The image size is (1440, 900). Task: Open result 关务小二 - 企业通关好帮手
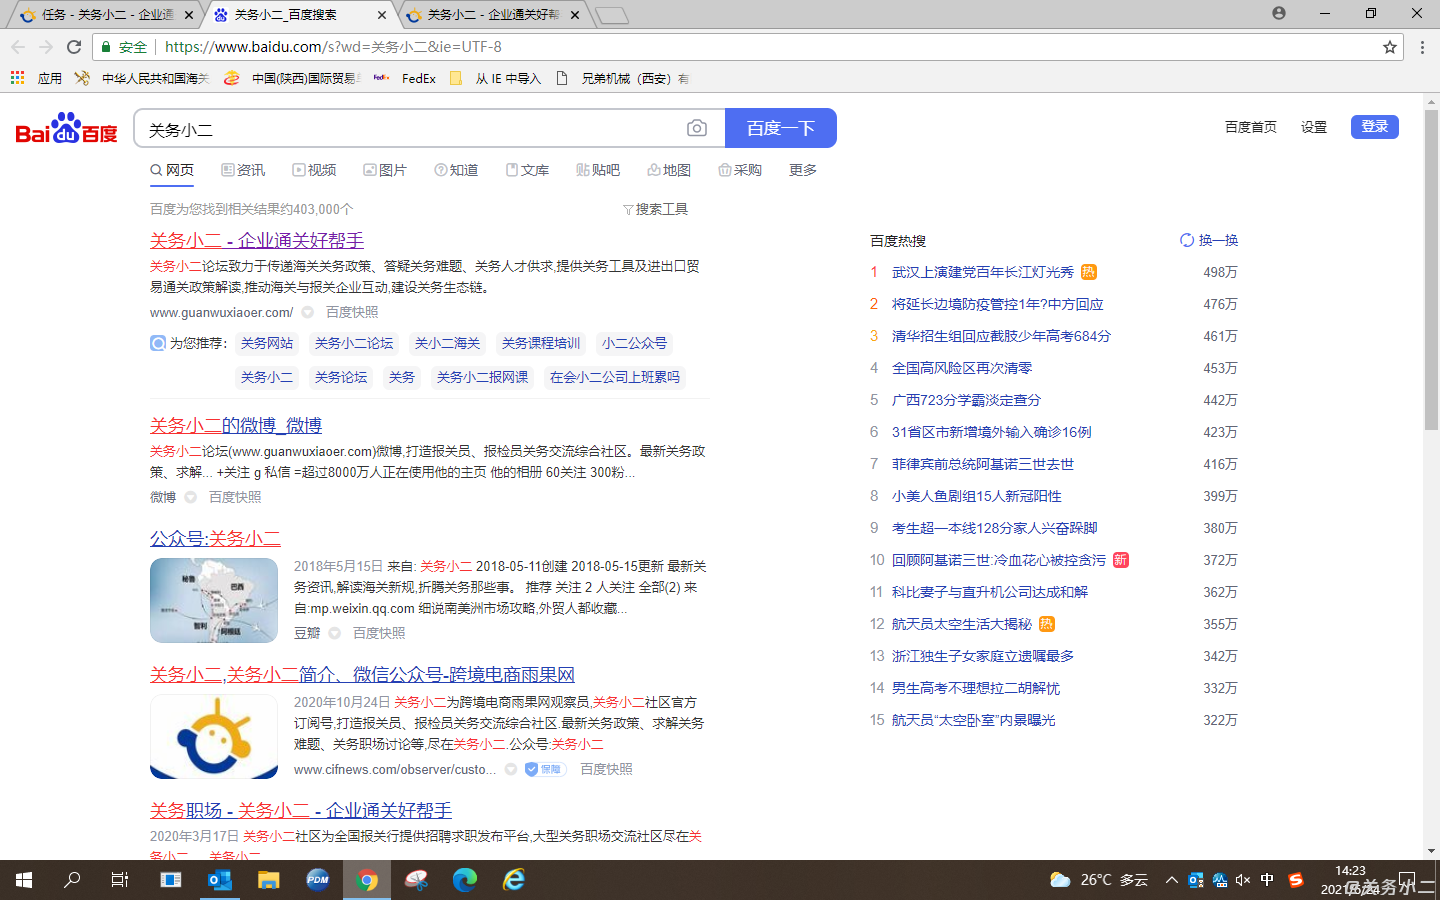[257, 240]
